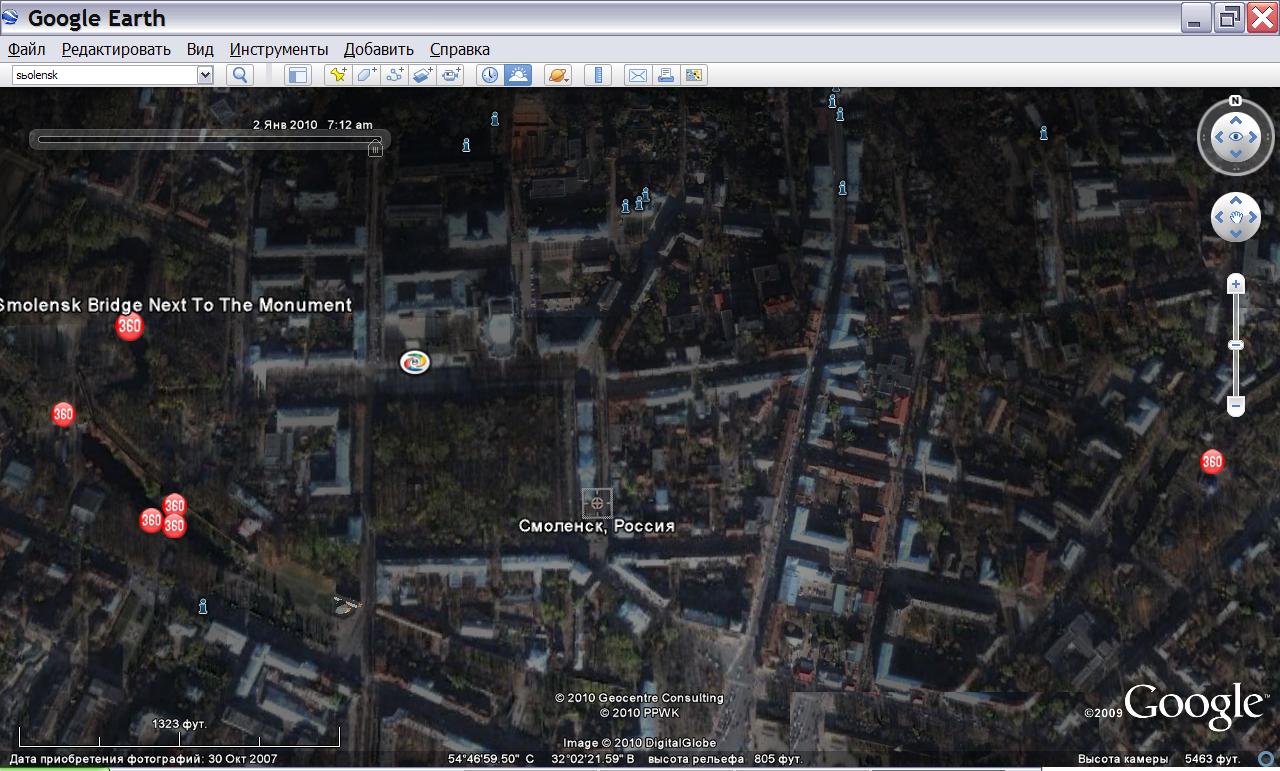Choose the Add Image Overlay tool
The image size is (1280, 771).
pyautogui.click(x=423, y=74)
